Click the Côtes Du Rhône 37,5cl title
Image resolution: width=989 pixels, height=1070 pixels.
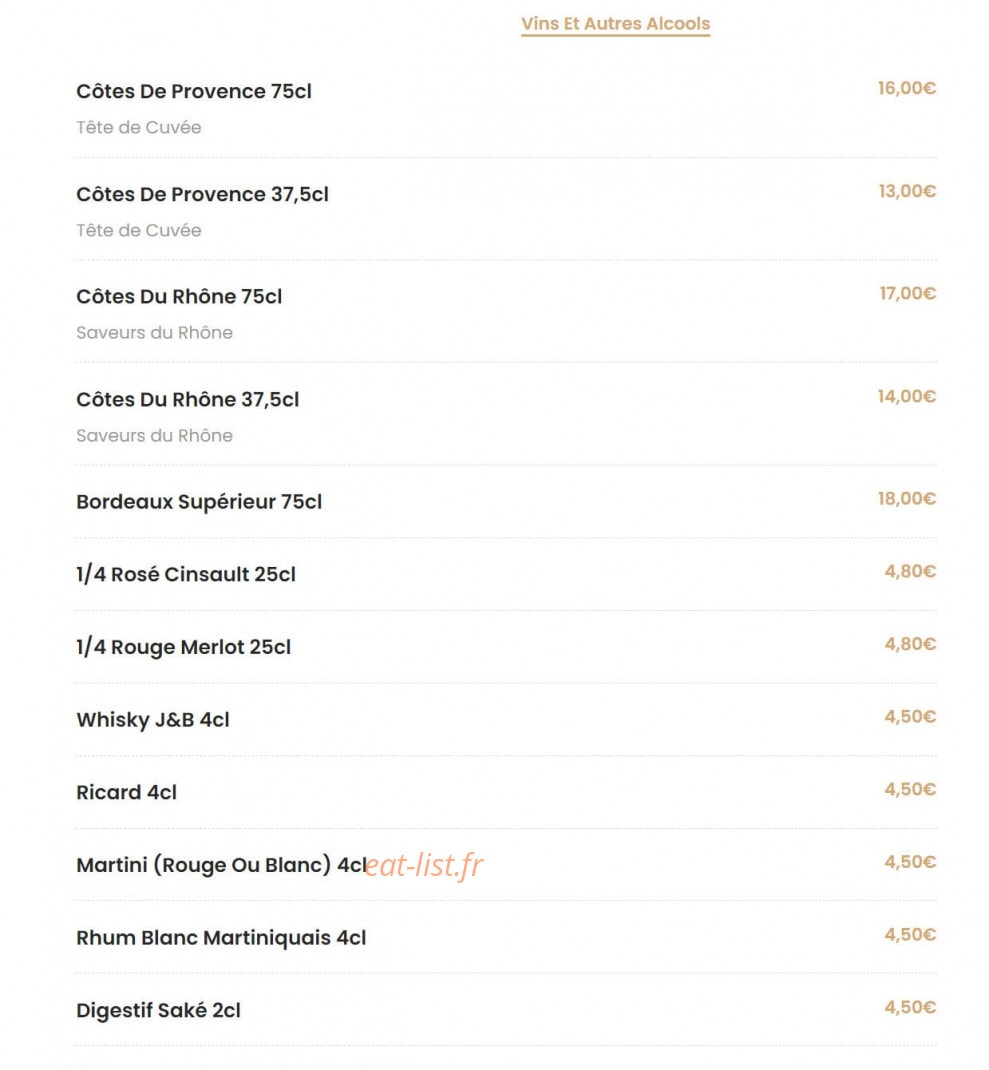pyautogui.click(x=188, y=400)
